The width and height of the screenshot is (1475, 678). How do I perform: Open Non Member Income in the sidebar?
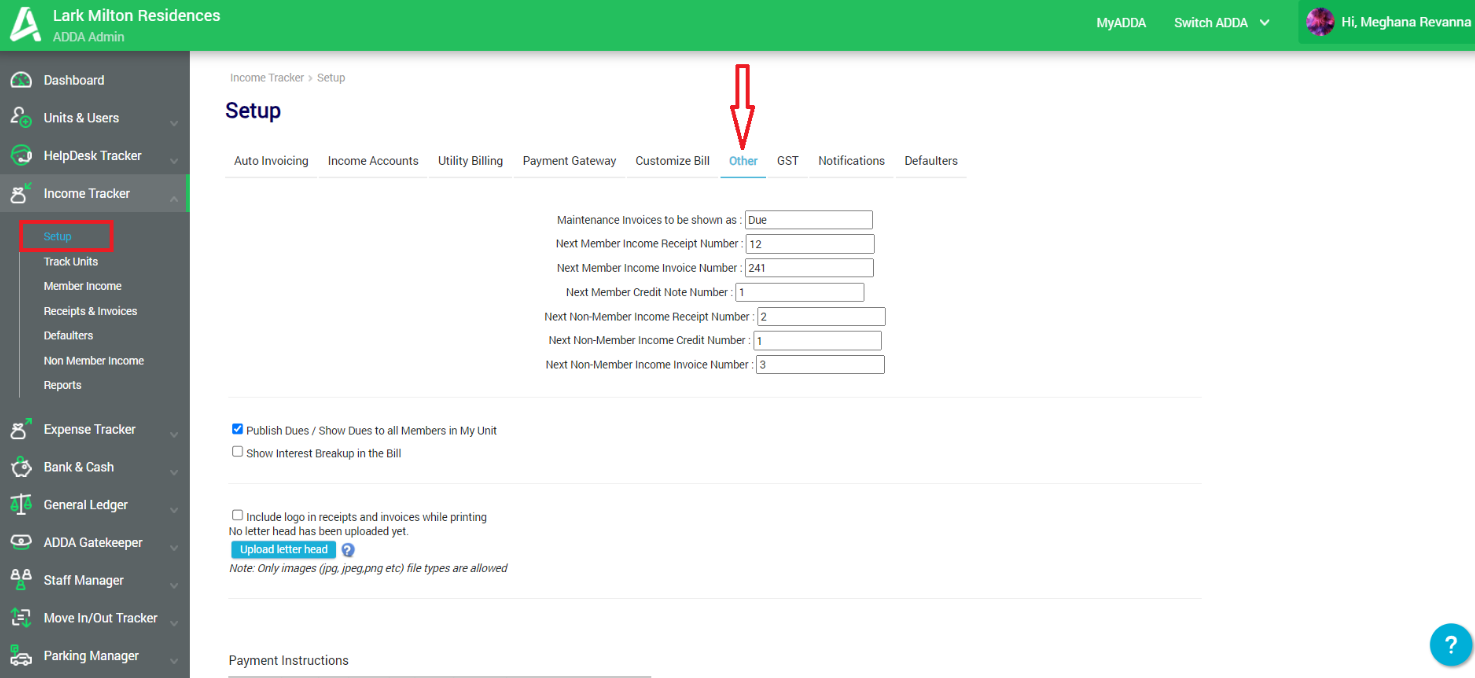(94, 361)
